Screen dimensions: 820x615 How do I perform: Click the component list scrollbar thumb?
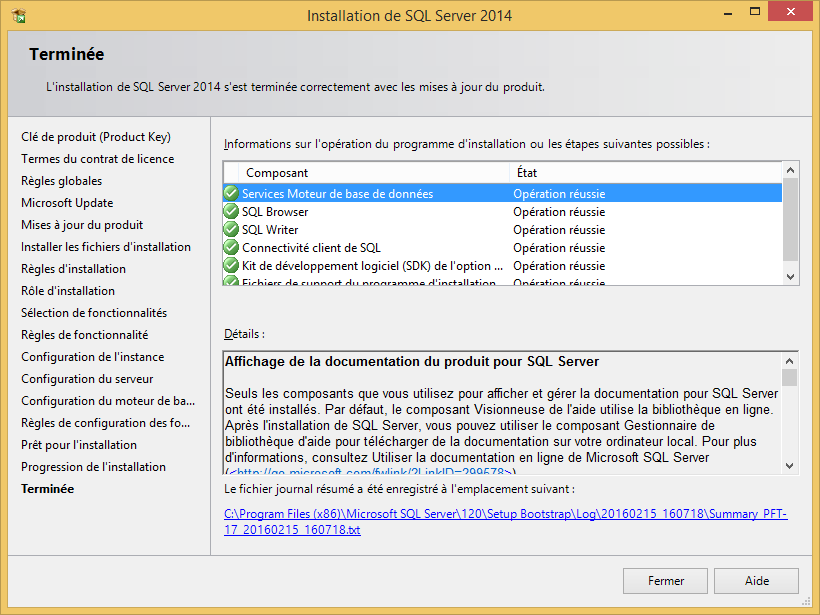(x=790, y=219)
